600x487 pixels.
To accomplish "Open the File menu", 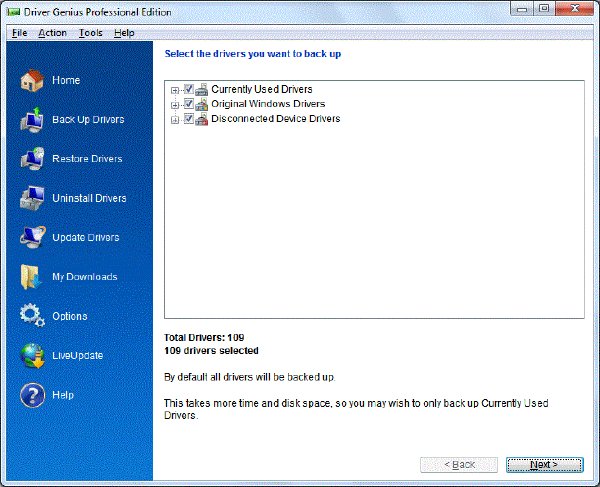I will pos(20,33).
